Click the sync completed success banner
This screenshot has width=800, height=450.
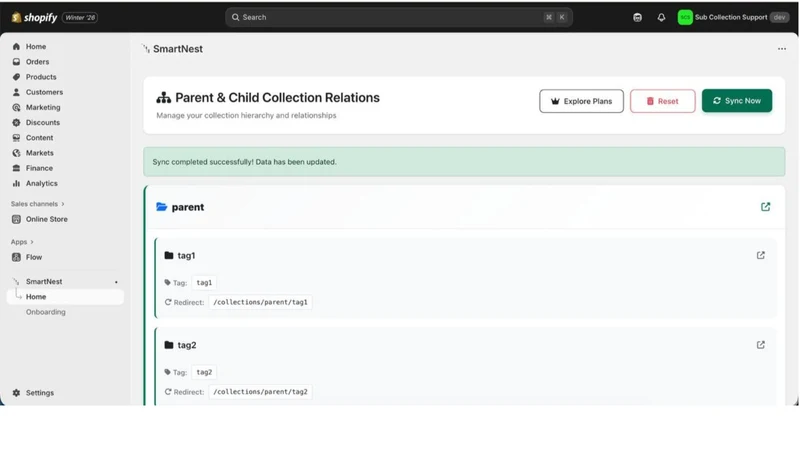point(464,162)
